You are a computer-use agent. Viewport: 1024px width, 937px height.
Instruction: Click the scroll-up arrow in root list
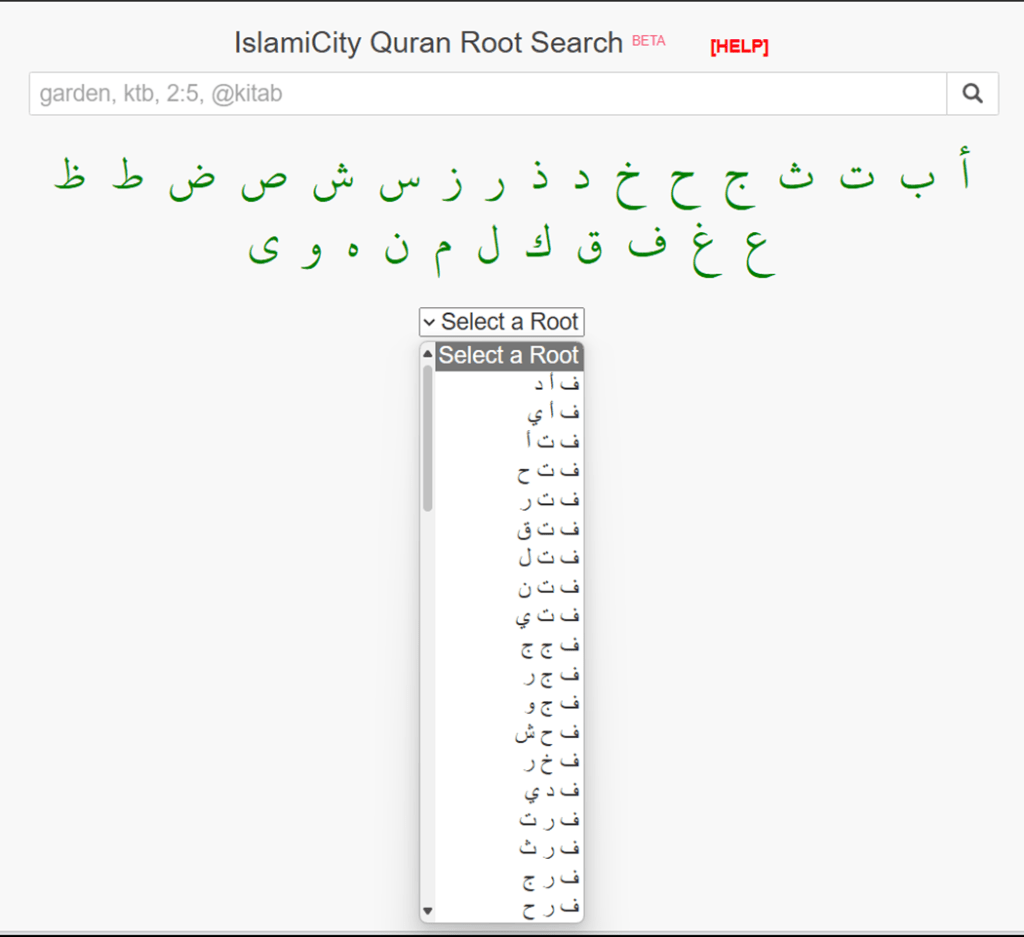coord(428,354)
